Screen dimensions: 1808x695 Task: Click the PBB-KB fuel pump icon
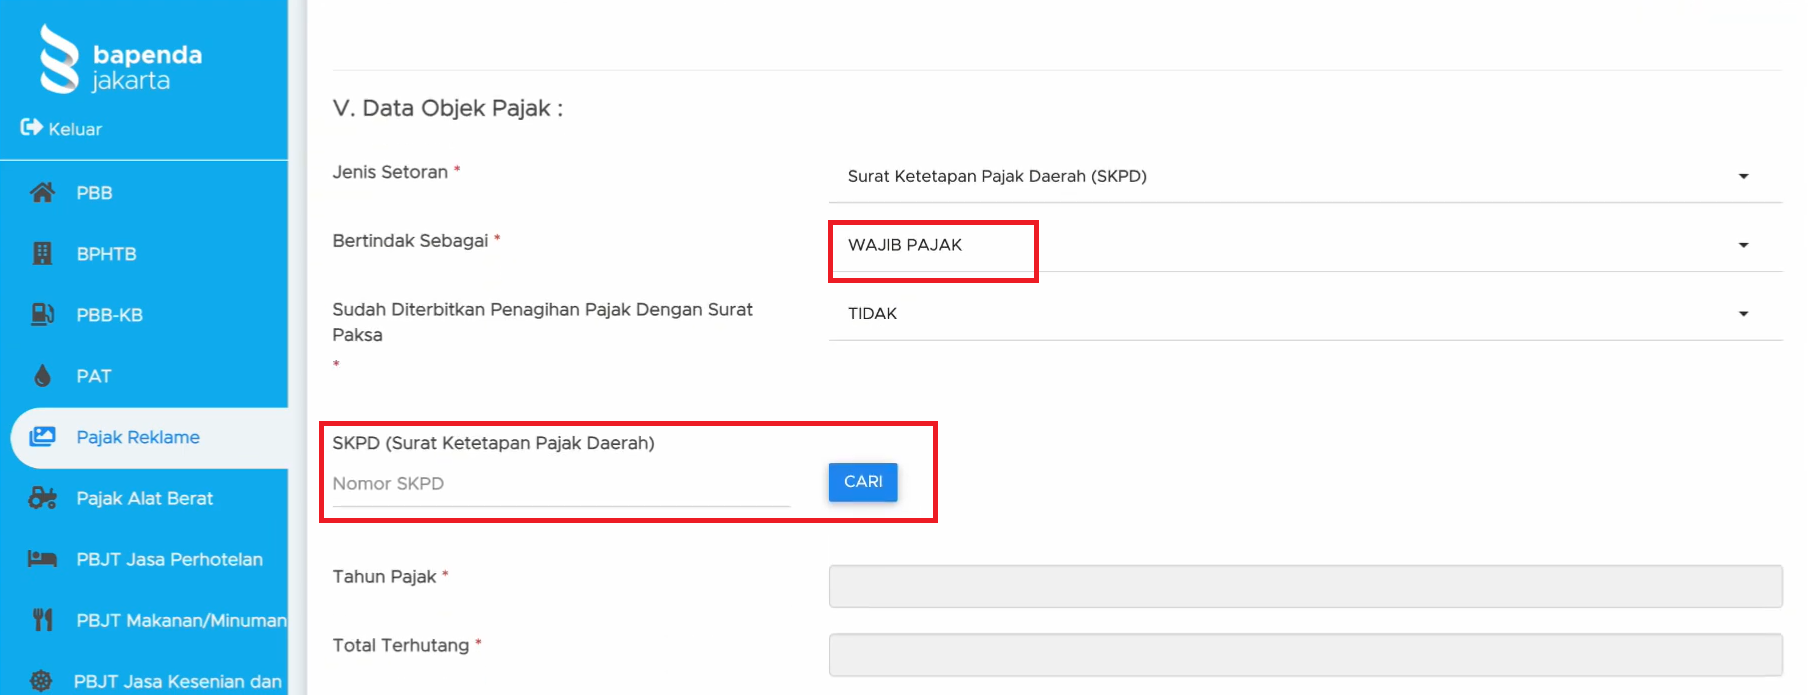click(x=42, y=315)
